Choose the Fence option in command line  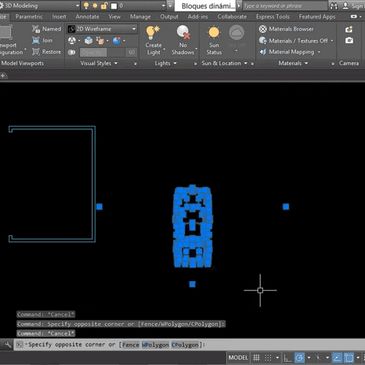pos(130,345)
